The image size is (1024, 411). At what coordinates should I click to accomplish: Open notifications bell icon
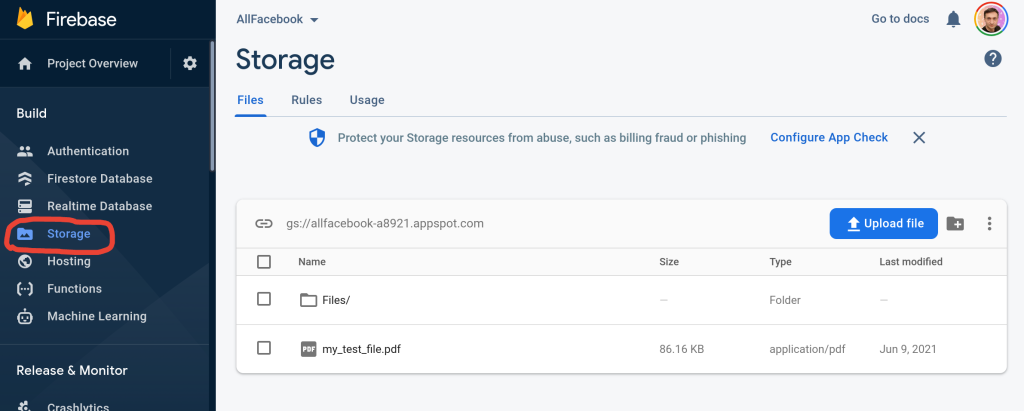pyautogui.click(x=953, y=19)
